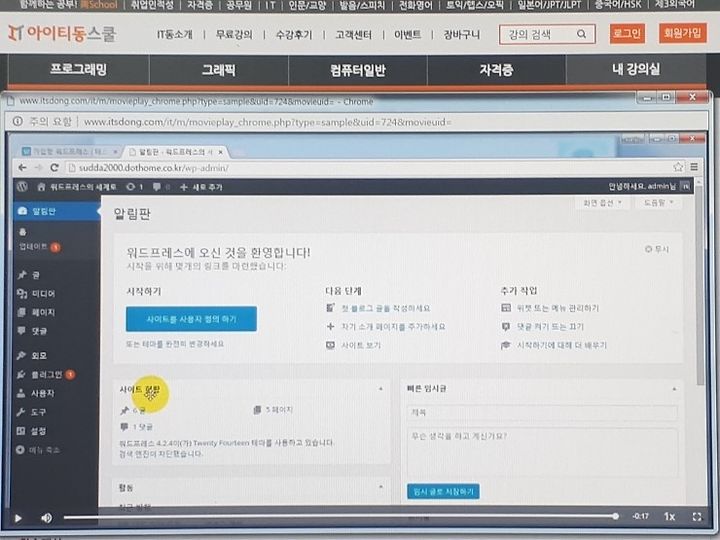This screenshot has width=720, height=540.
Task: Click the 또는 테마를 완전히 변경하세요 link
Action: click(175, 344)
